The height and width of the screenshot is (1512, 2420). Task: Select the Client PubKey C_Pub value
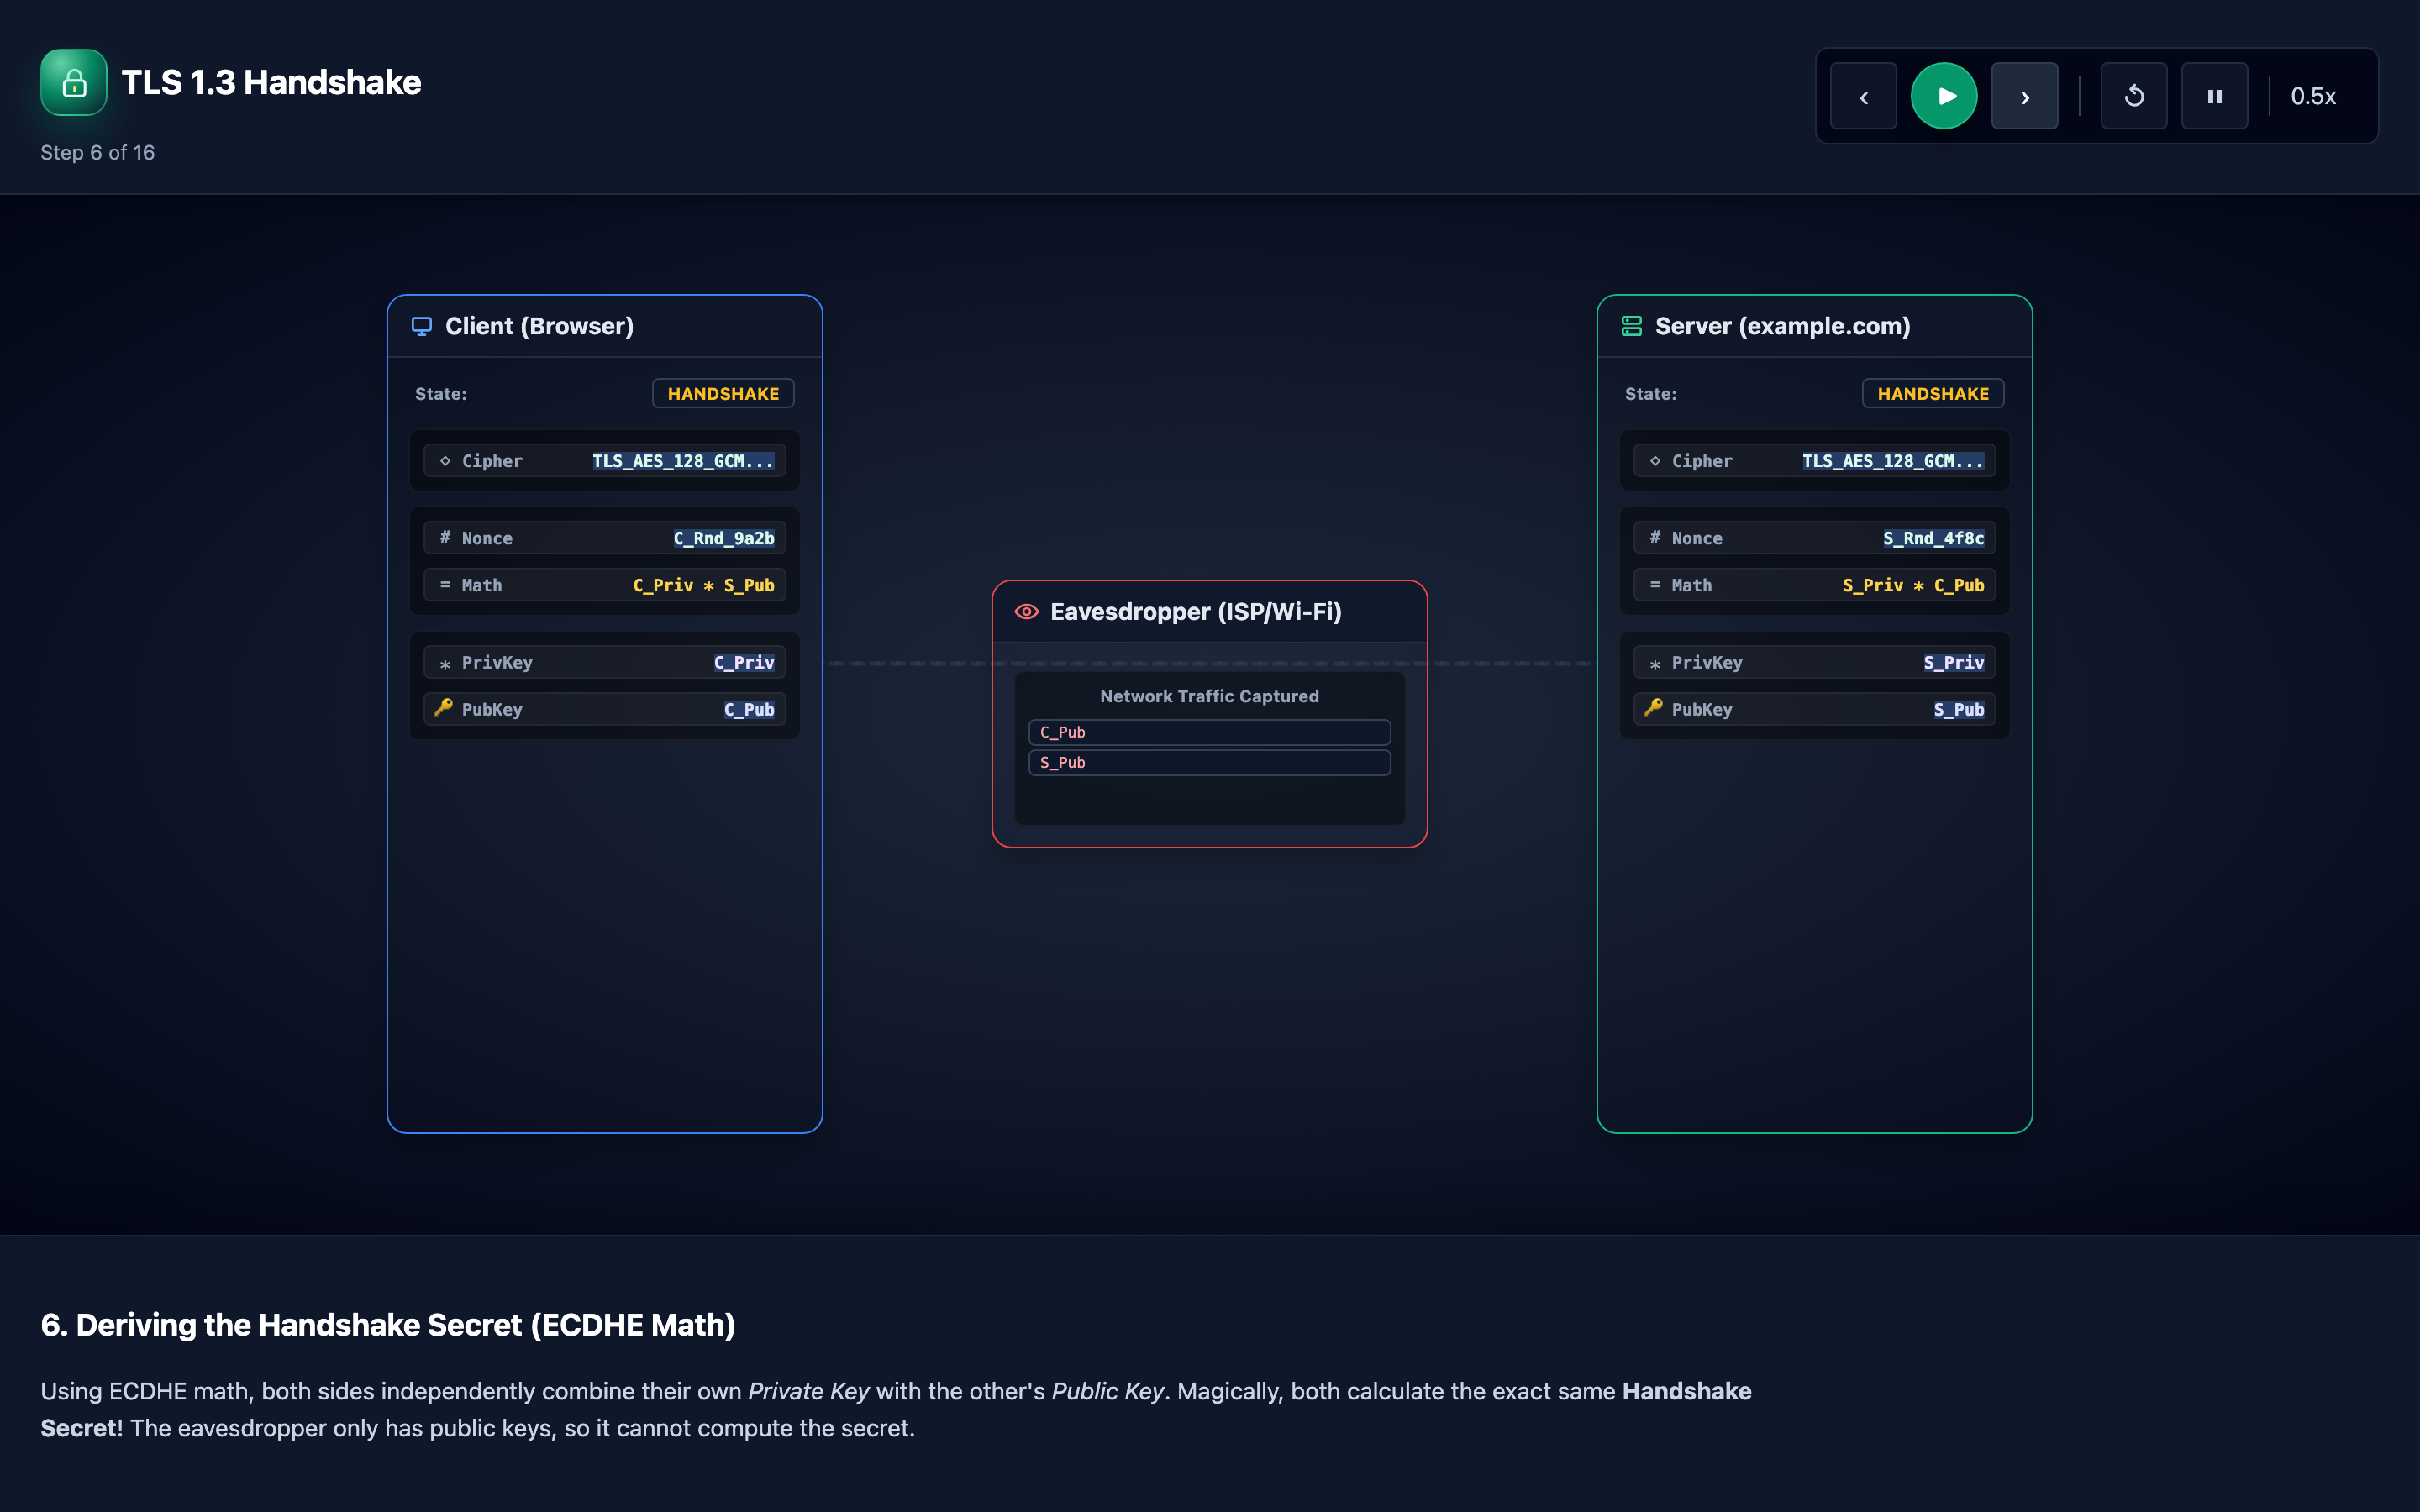coord(749,709)
